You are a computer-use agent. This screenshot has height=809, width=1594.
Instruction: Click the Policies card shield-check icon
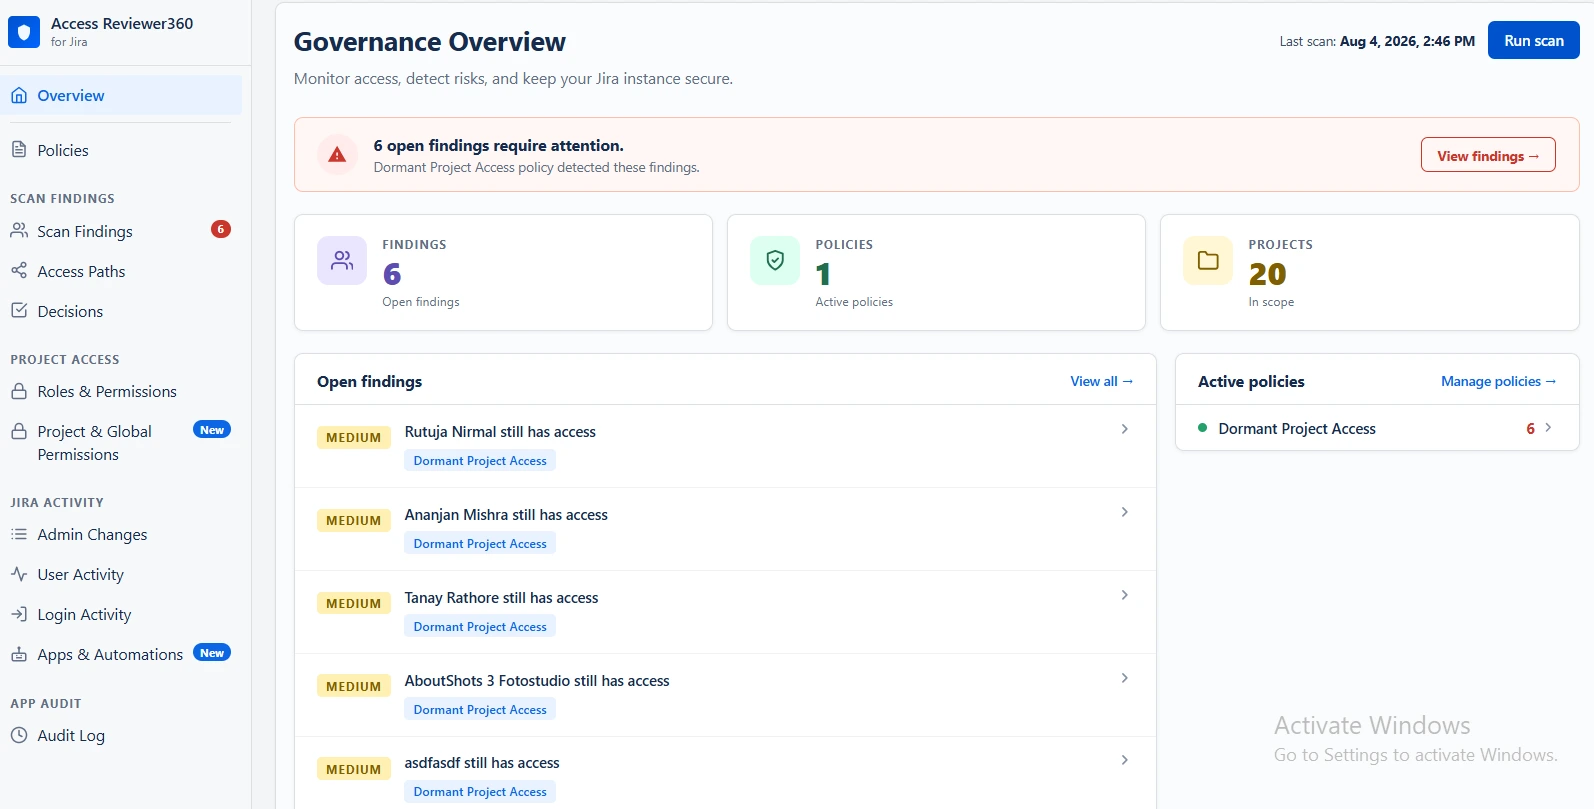[x=775, y=260]
